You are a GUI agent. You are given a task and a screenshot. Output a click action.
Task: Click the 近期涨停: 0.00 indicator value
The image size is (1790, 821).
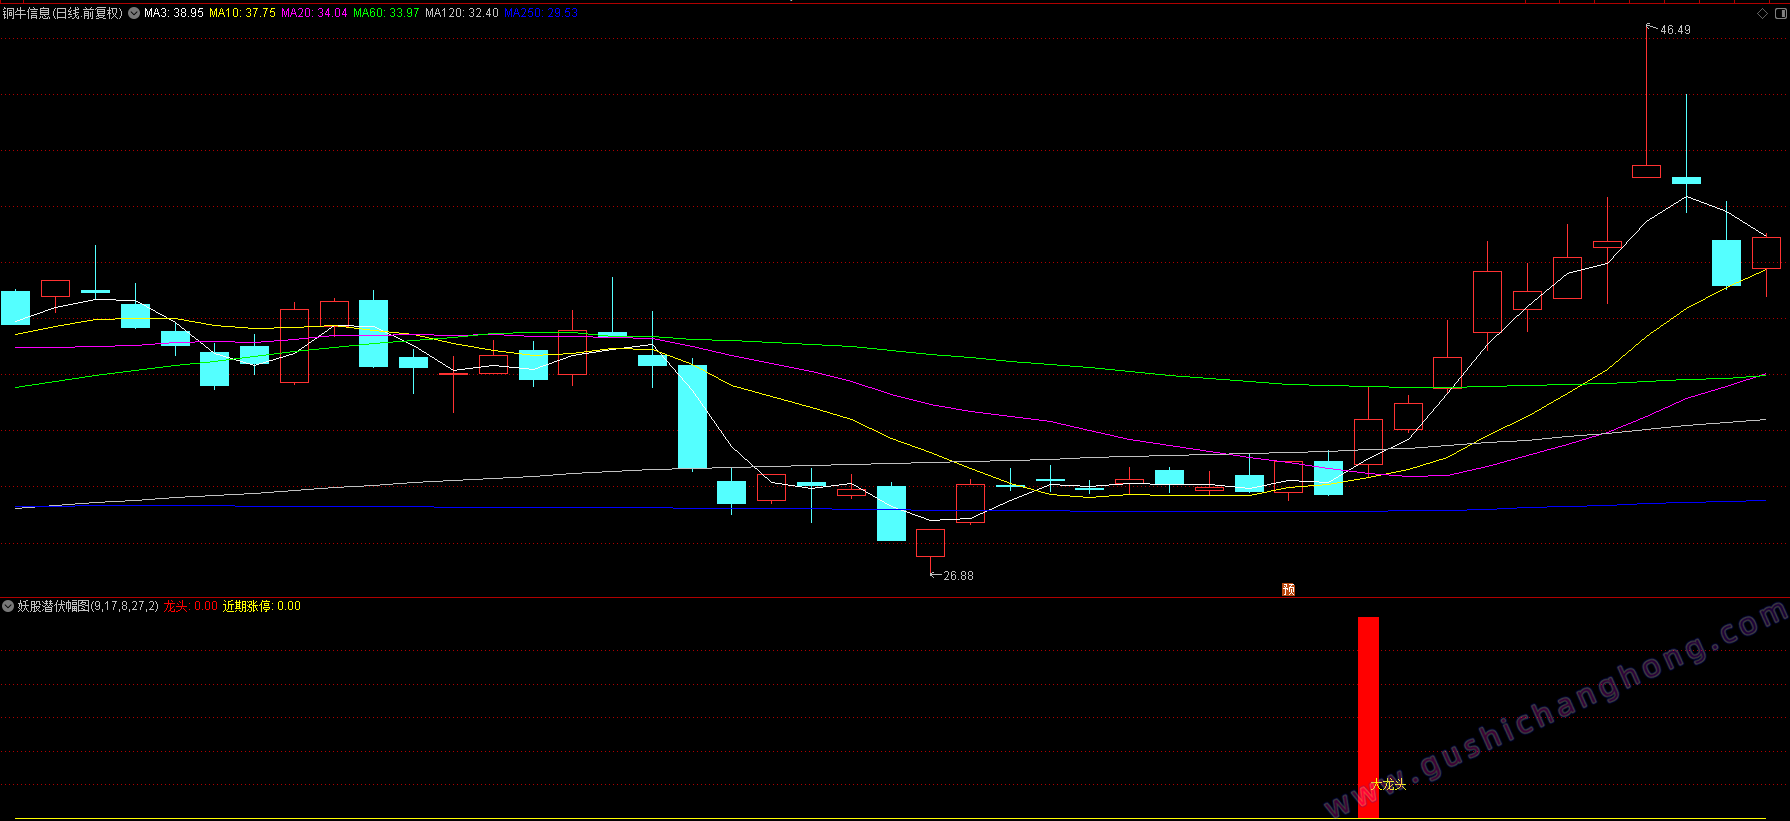[x=262, y=606]
